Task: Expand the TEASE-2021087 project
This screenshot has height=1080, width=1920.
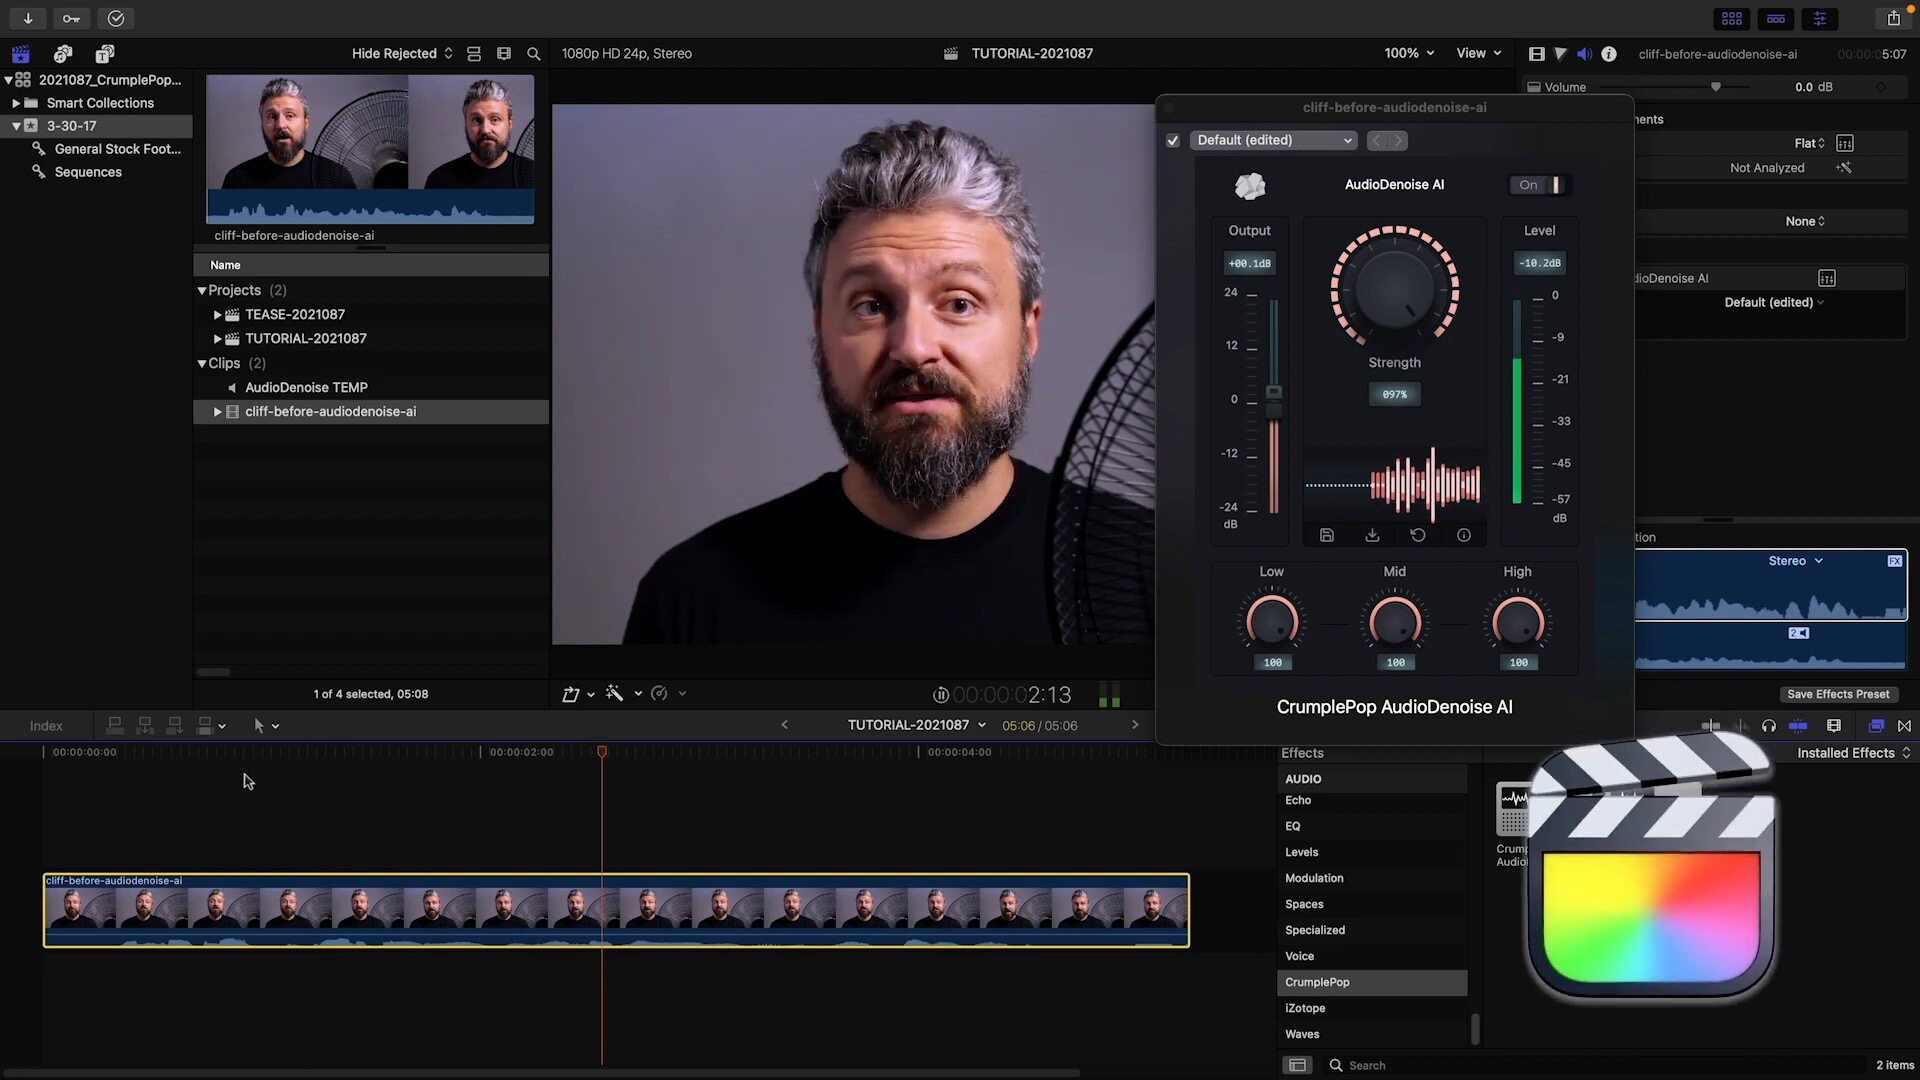Action: click(217, 315)
